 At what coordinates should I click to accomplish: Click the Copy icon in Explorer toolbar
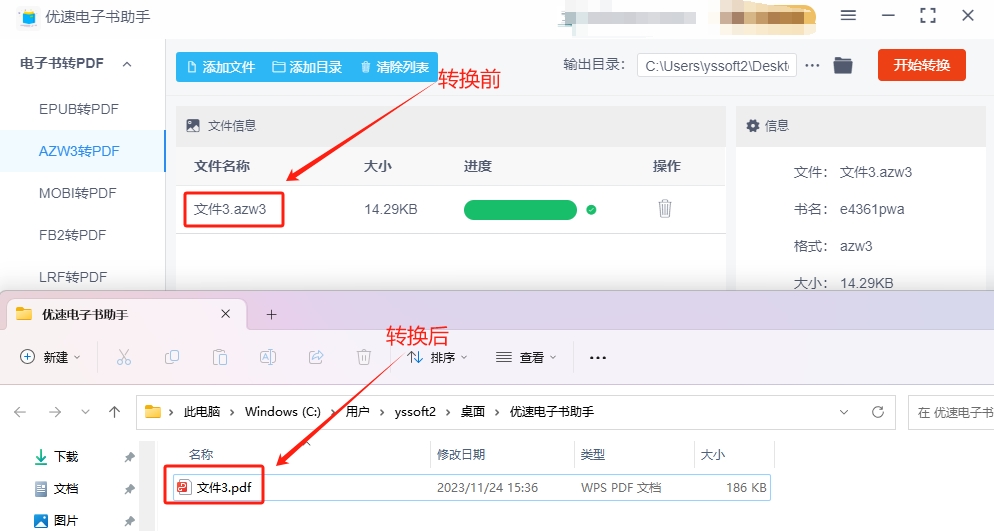(x=171, y=357)
